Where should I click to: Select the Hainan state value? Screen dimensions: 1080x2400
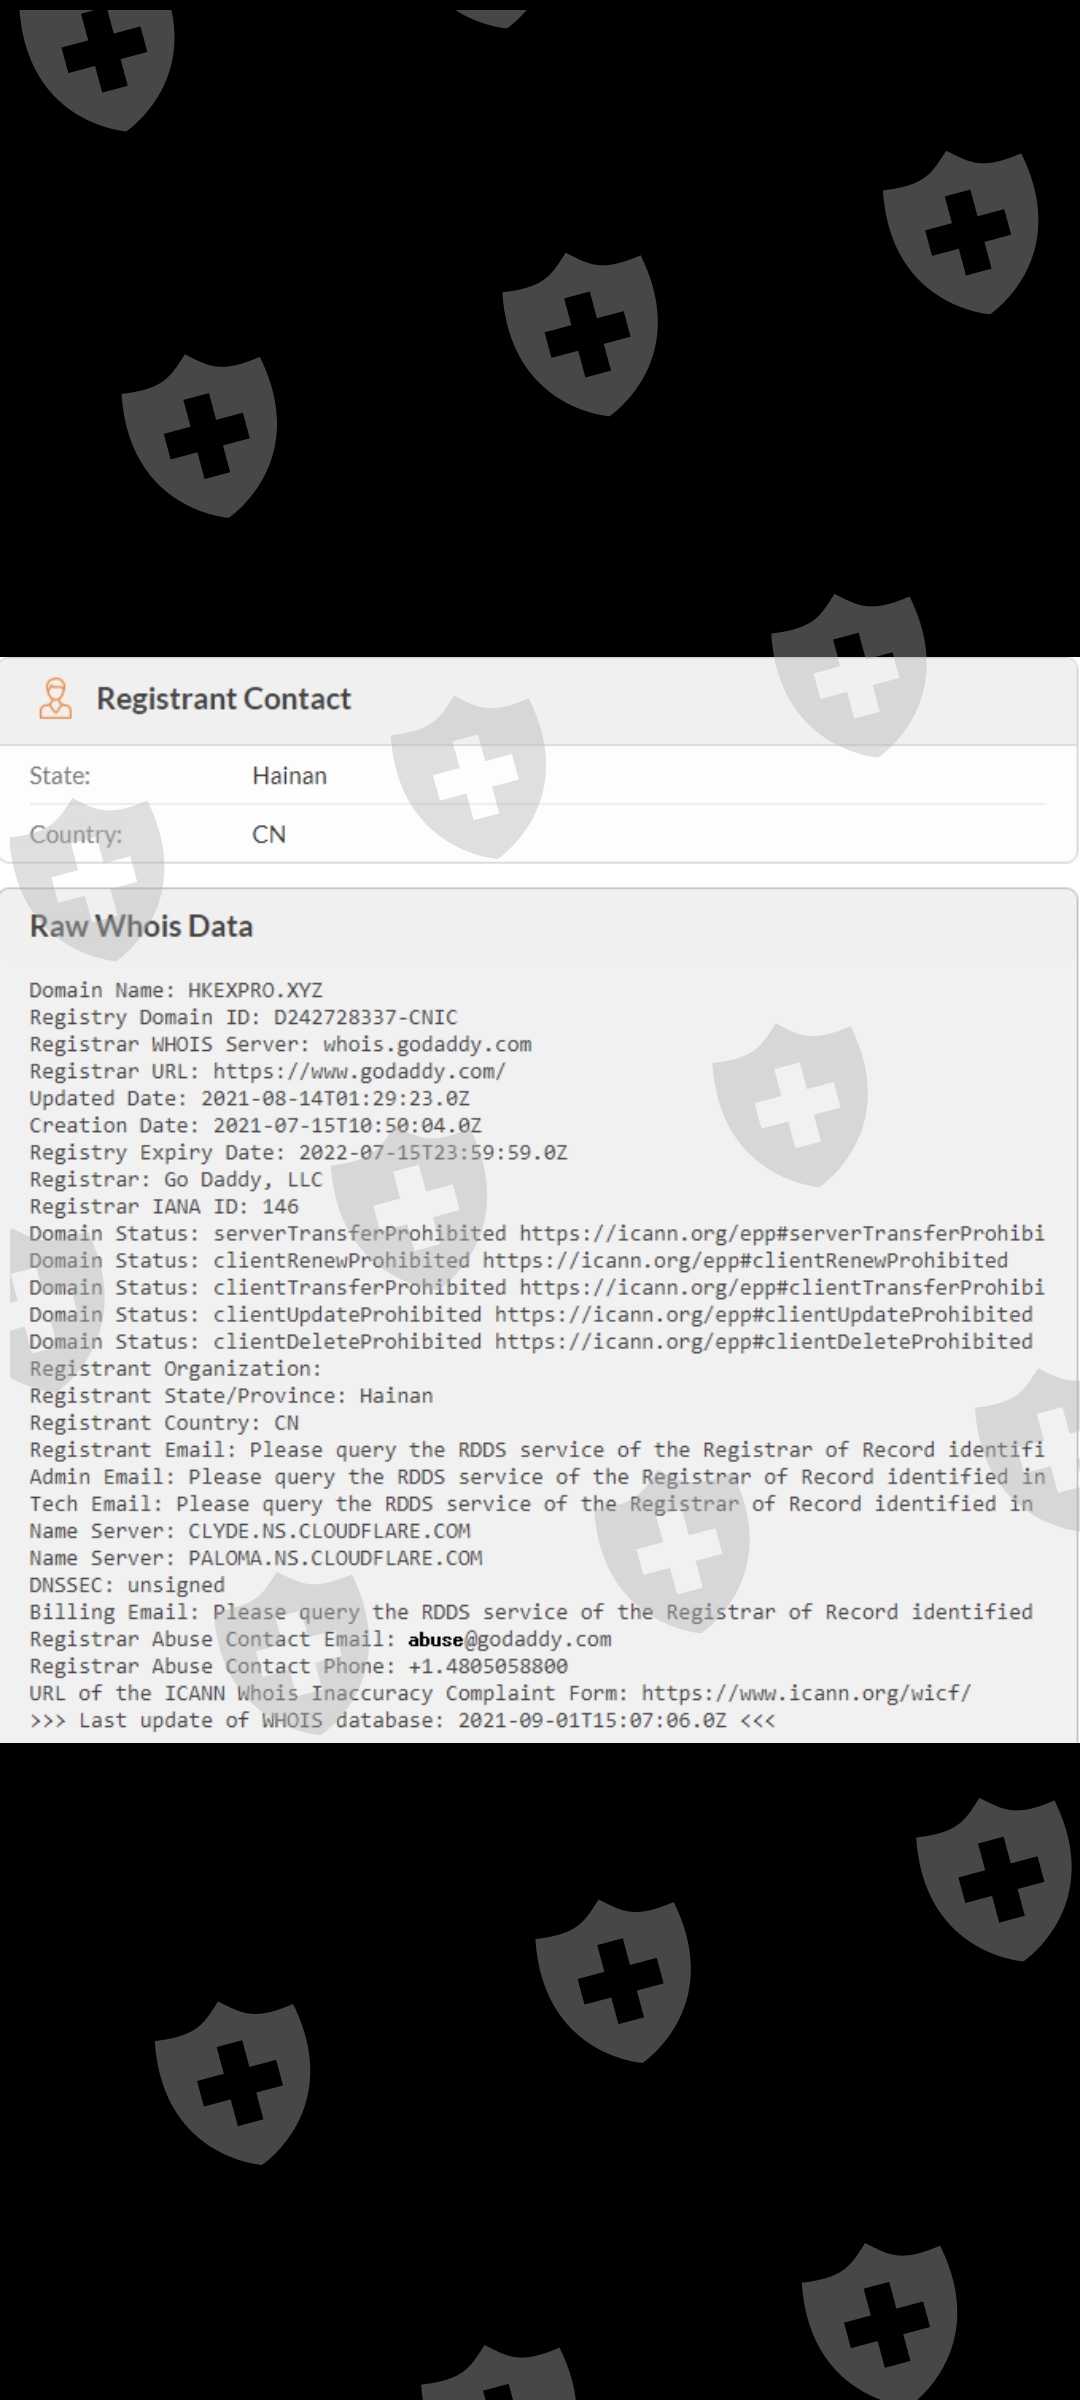click(x=289, y=776)
